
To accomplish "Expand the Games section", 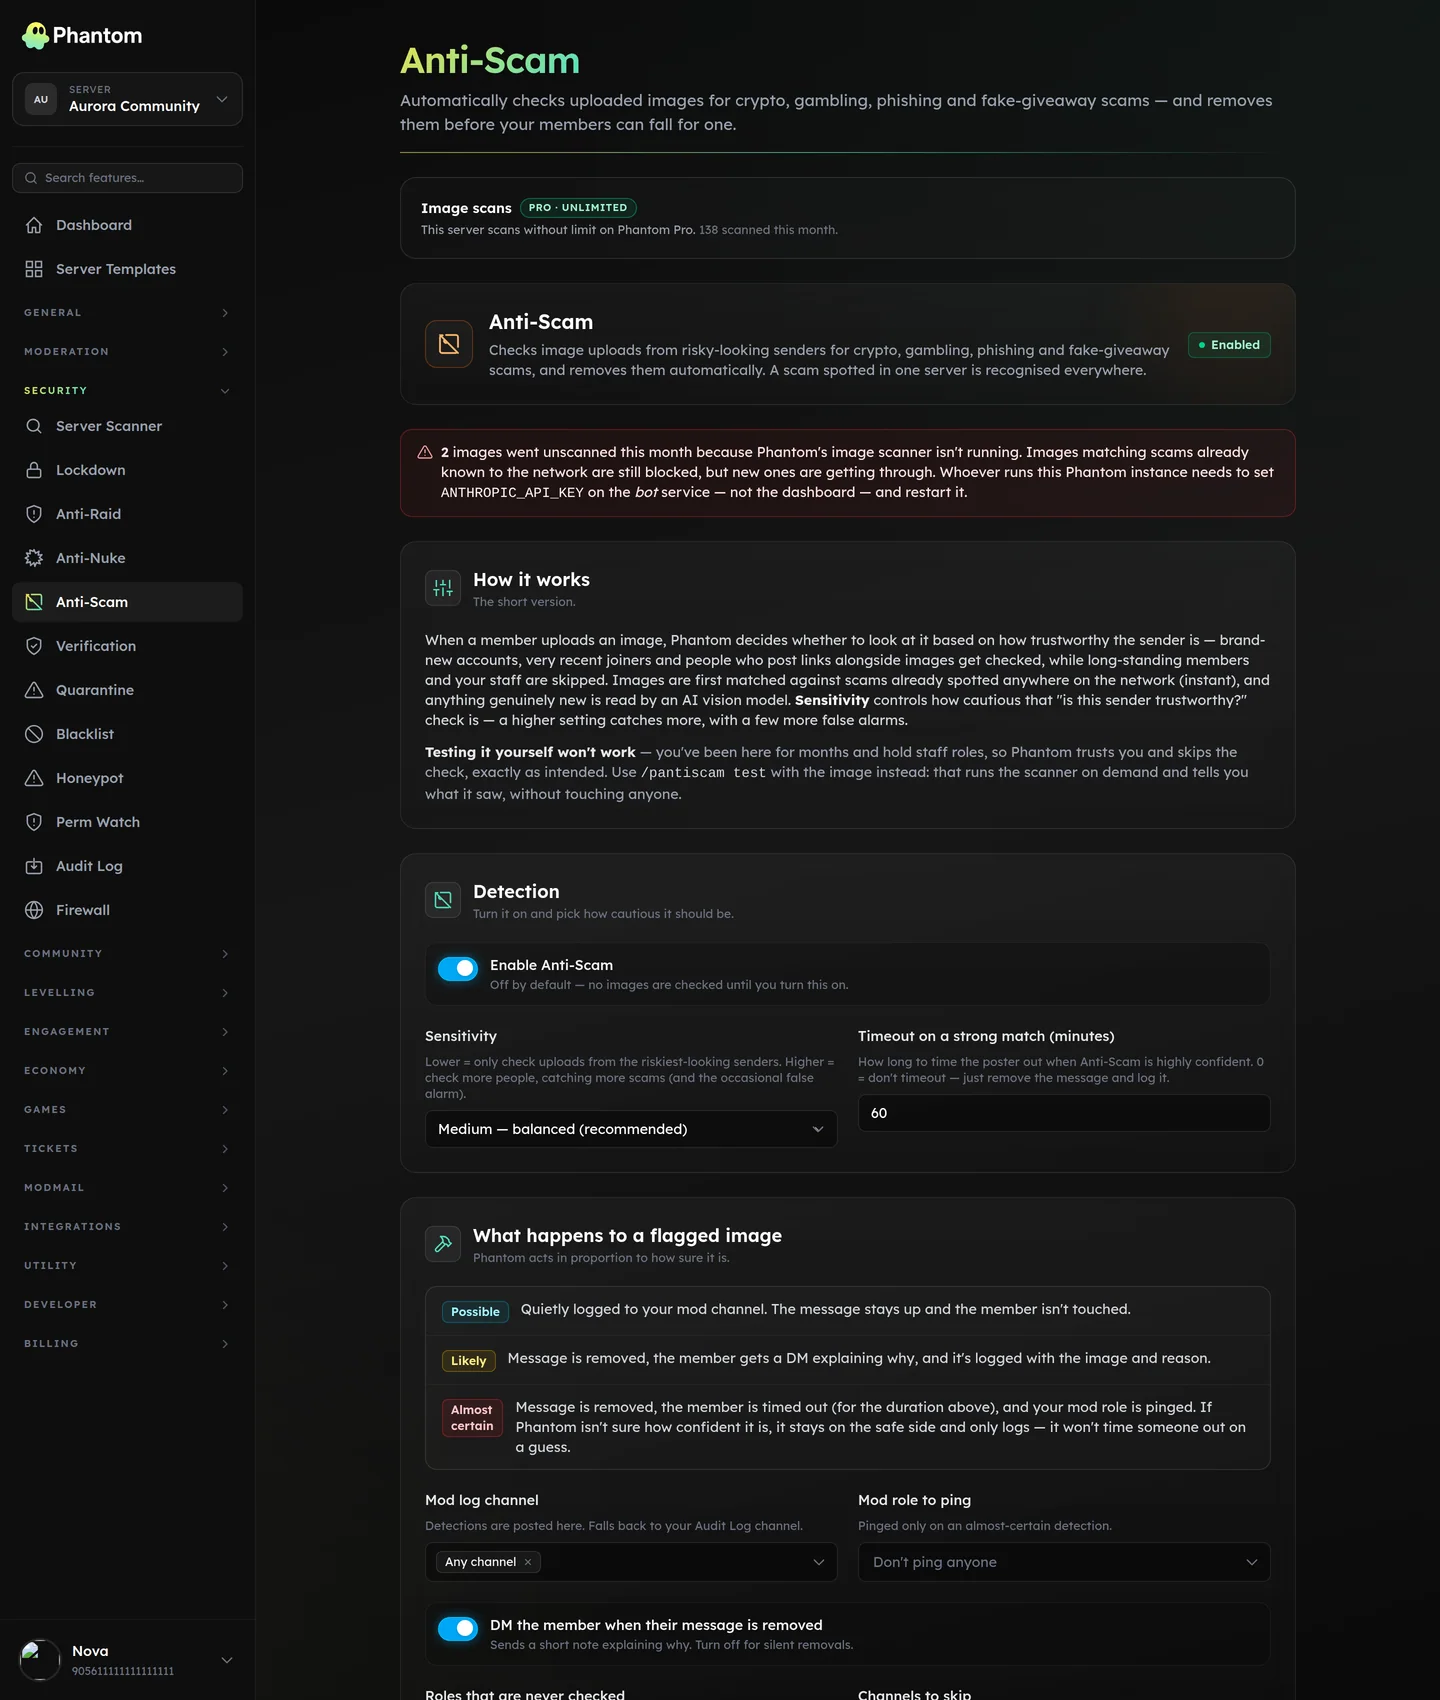I will pos(127,1110).
